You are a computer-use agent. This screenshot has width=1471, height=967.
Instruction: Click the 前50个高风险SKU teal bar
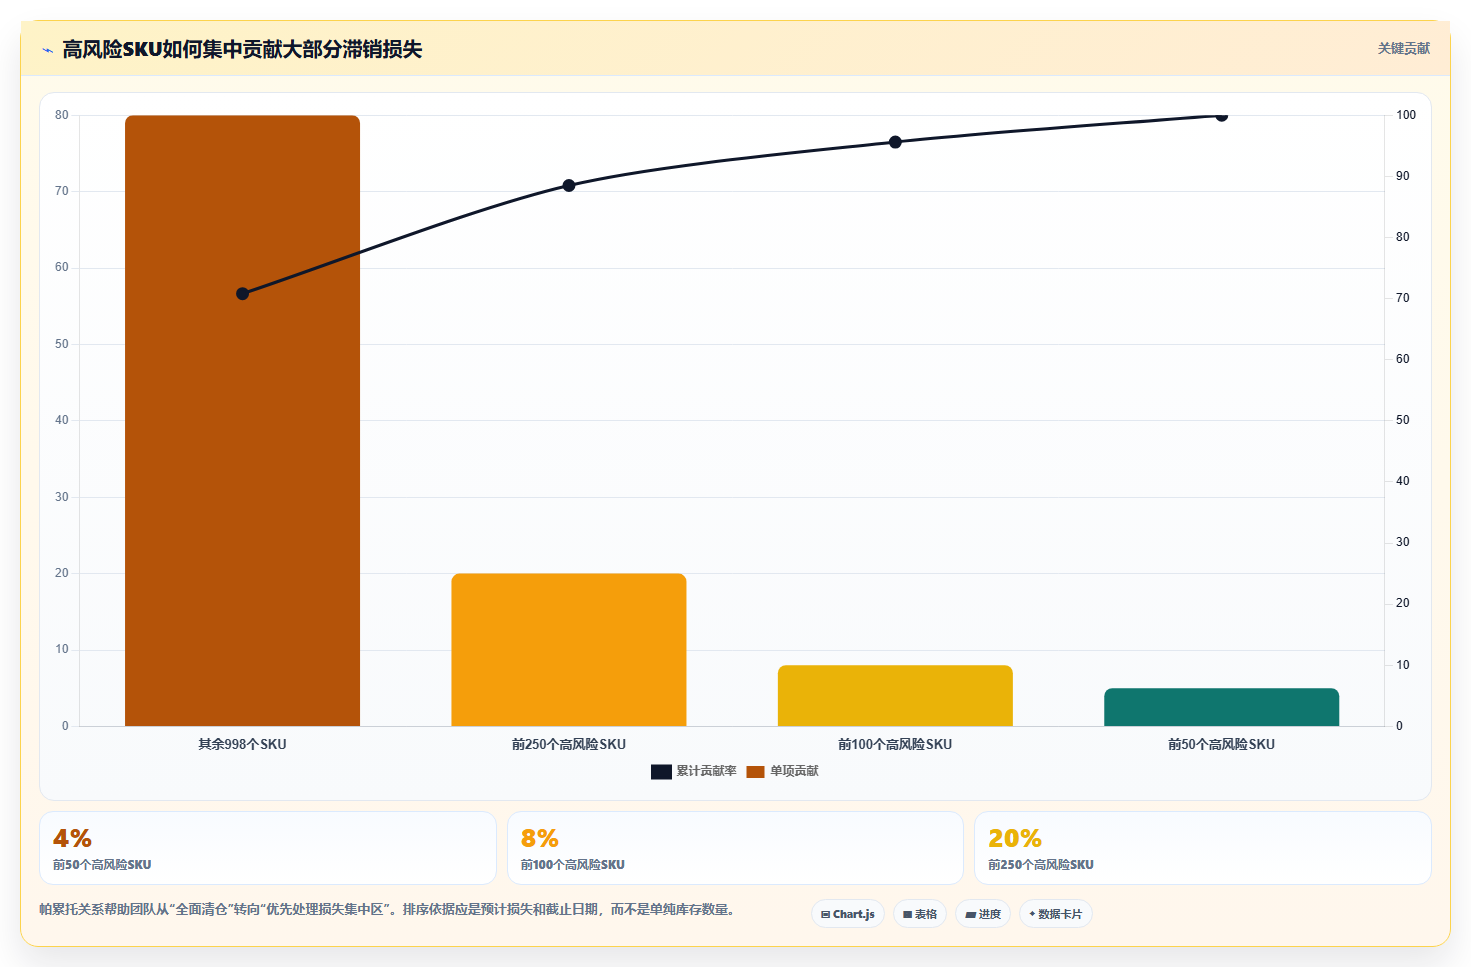click(1221, 707)
